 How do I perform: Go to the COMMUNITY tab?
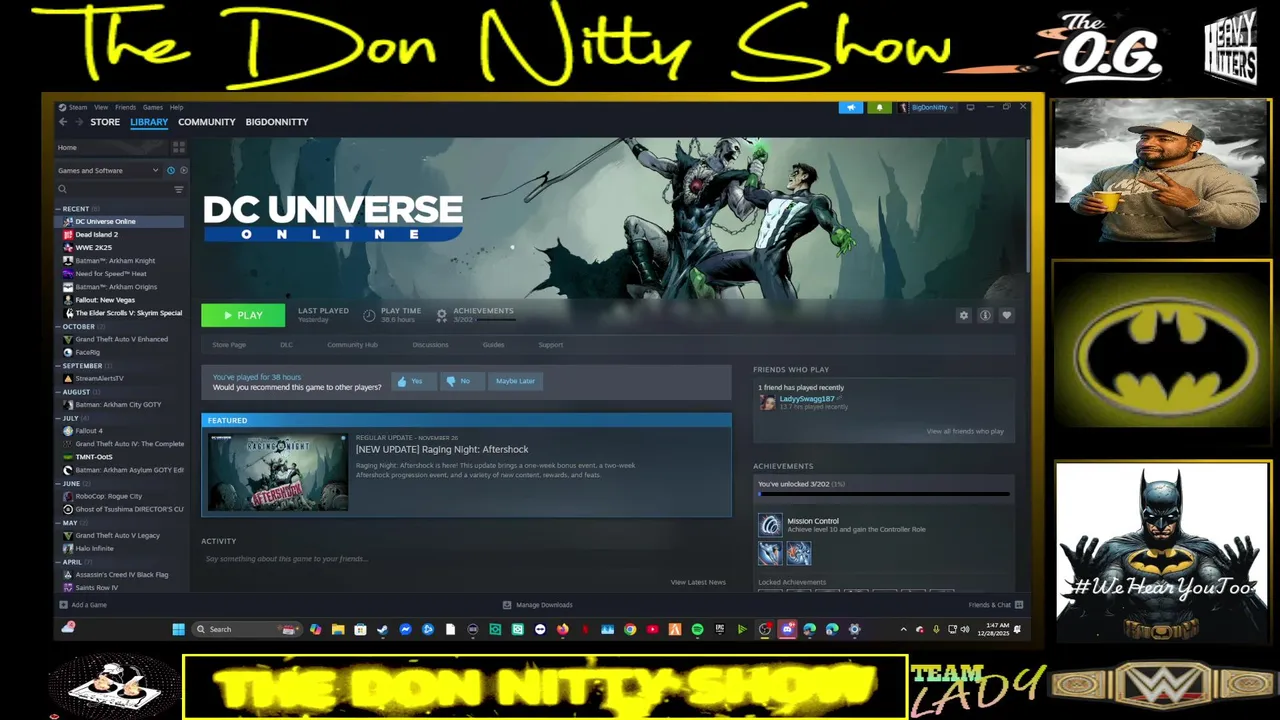[207, 122]
